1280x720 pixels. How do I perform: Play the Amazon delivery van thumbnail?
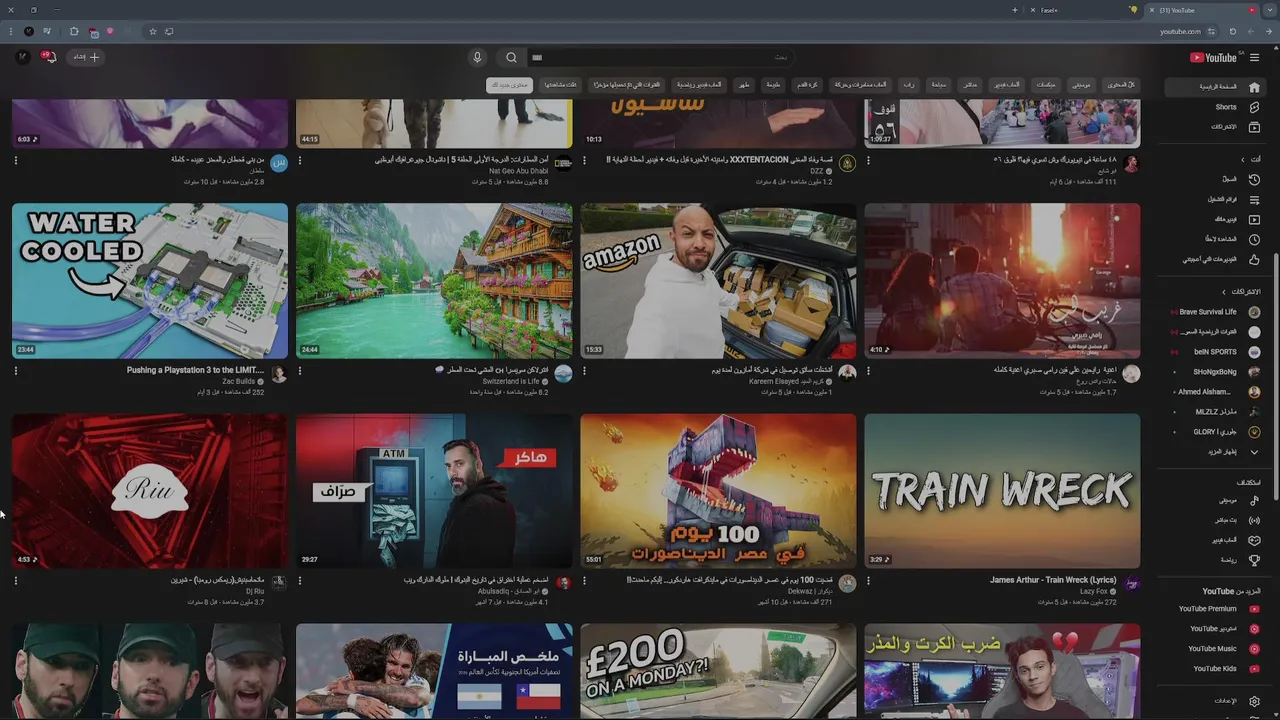[718, 281]
